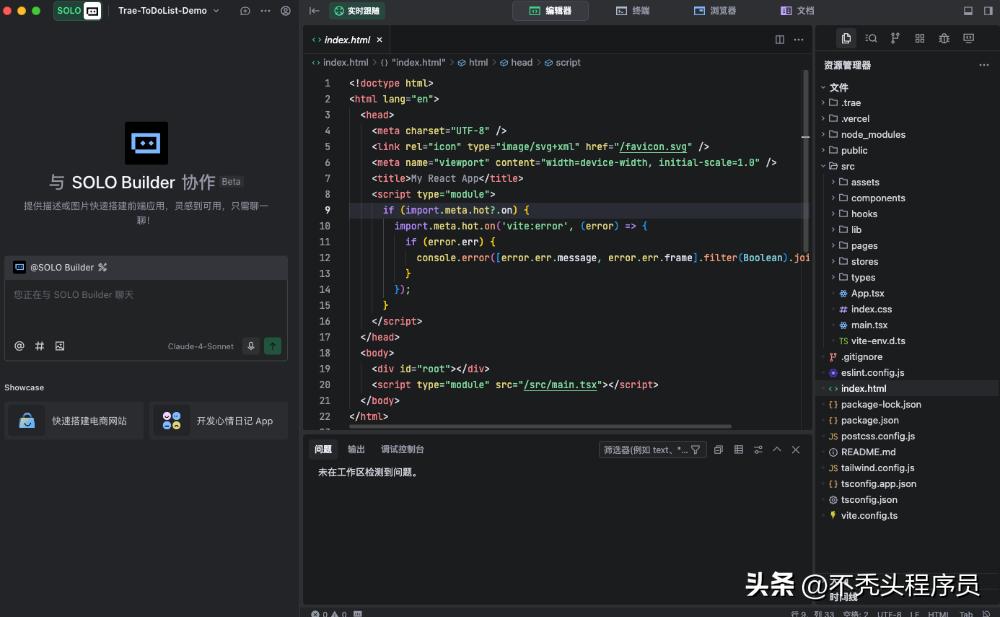Select the Explorer (资源管理器) icon in sidebar

pos(847,38)
